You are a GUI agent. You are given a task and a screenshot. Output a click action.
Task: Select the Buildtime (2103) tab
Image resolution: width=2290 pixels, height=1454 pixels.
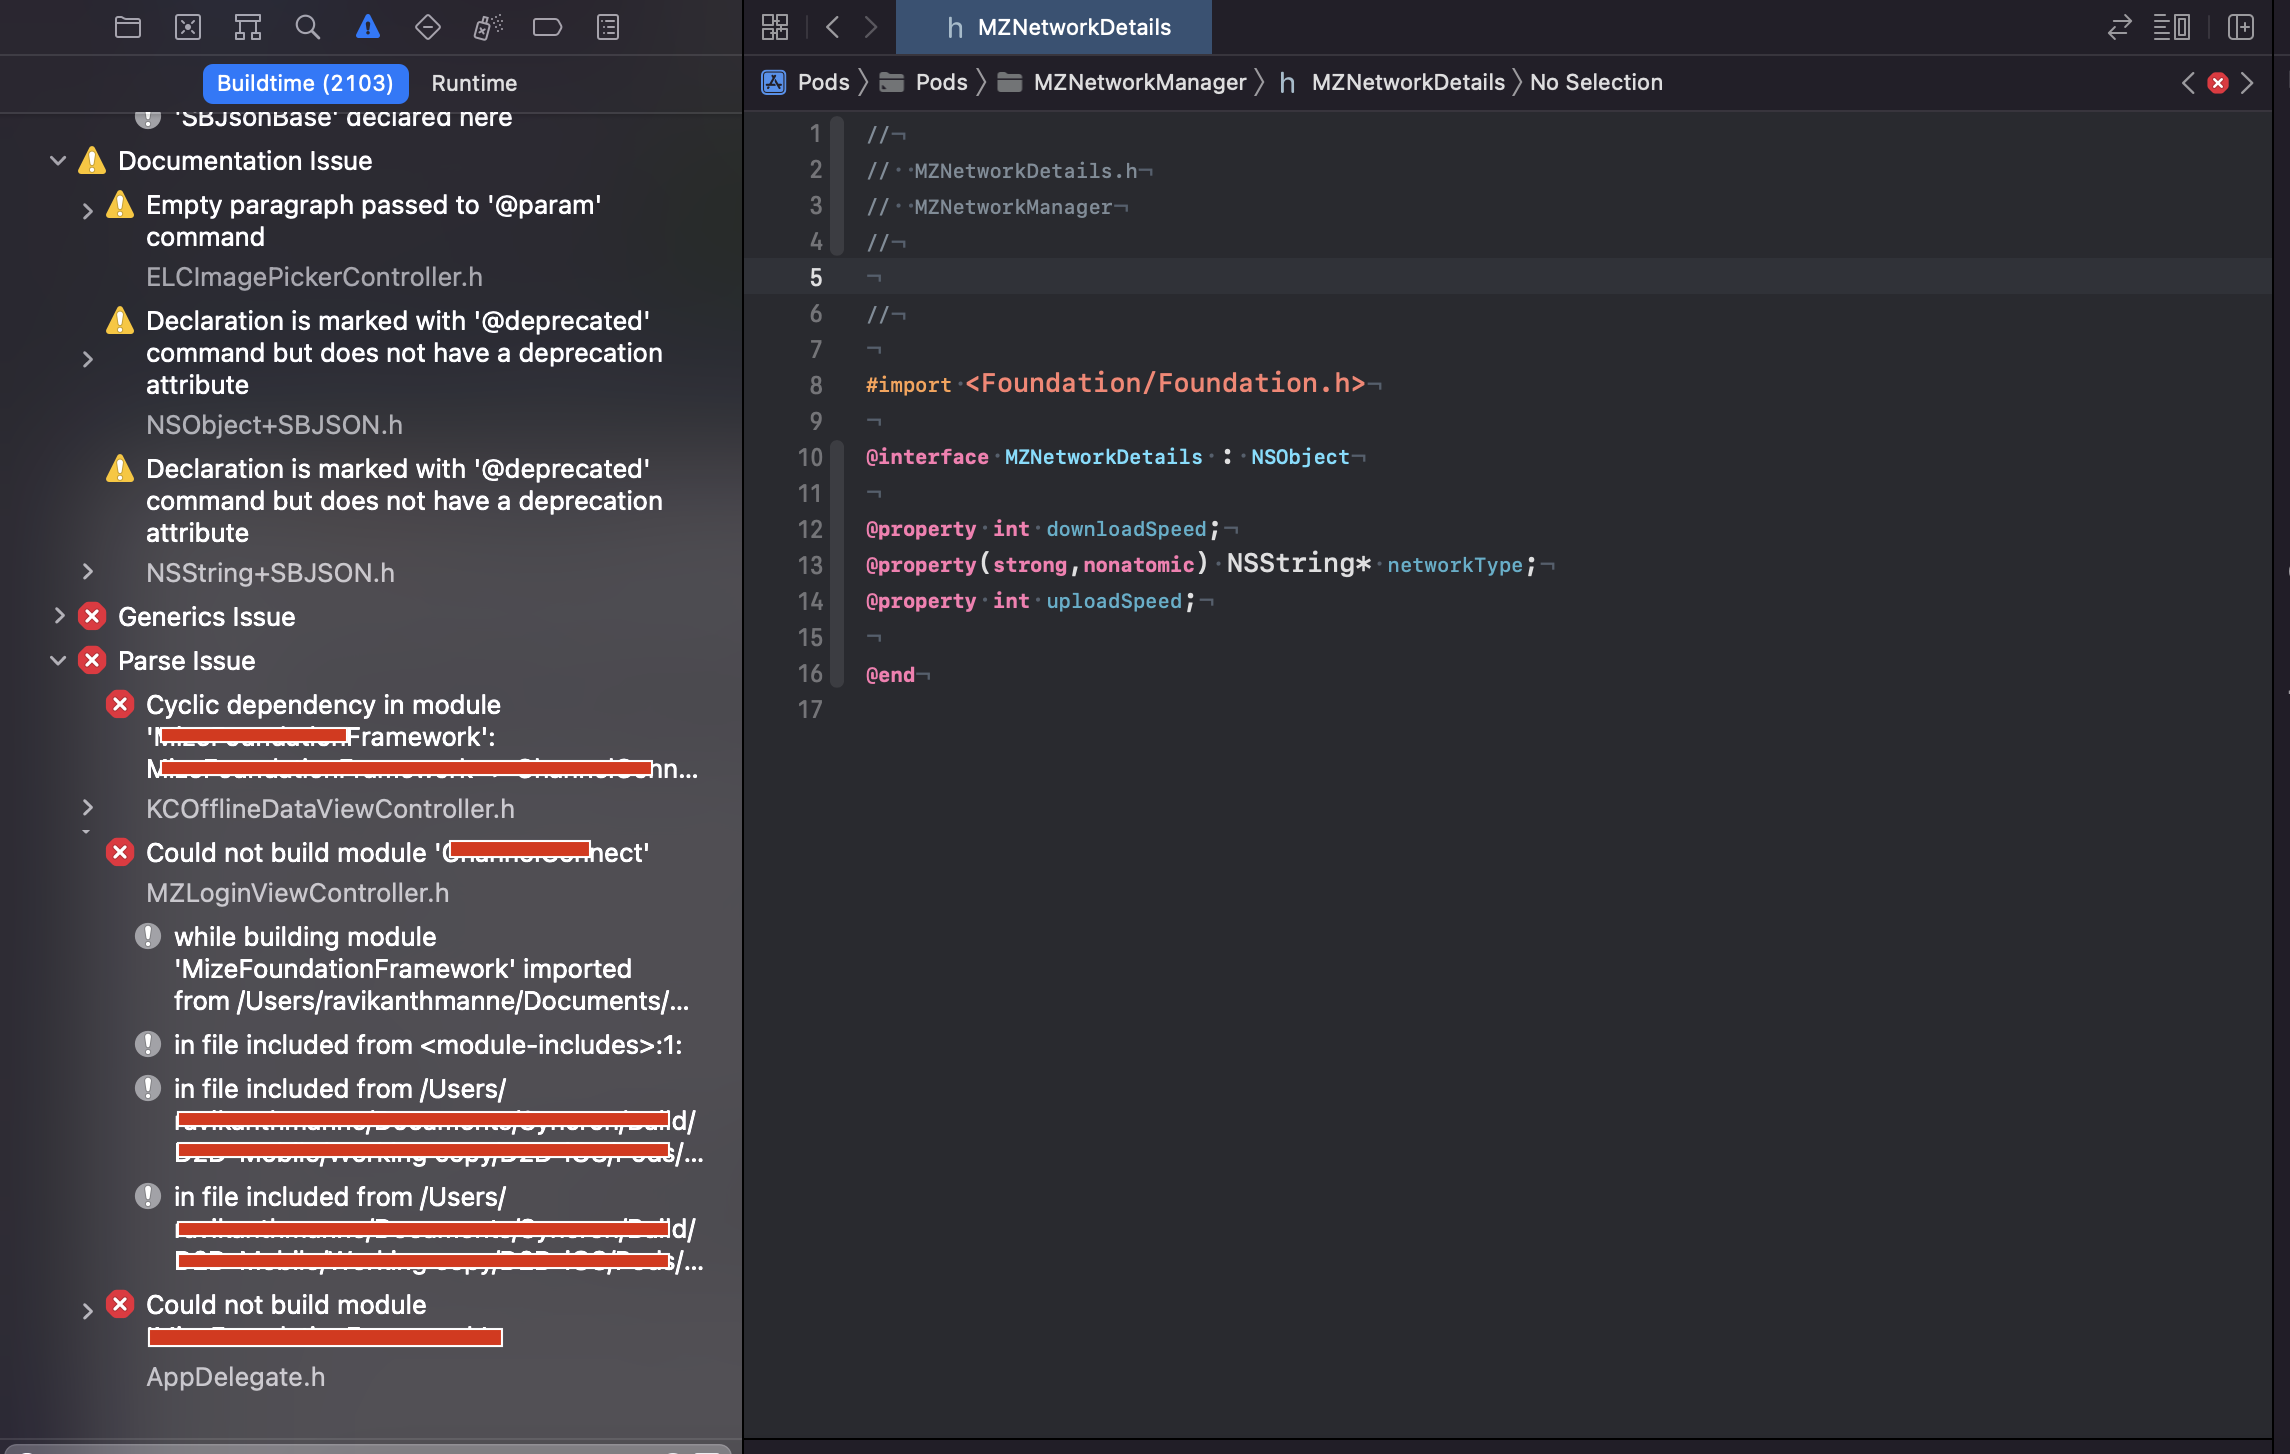coord(305,82)
